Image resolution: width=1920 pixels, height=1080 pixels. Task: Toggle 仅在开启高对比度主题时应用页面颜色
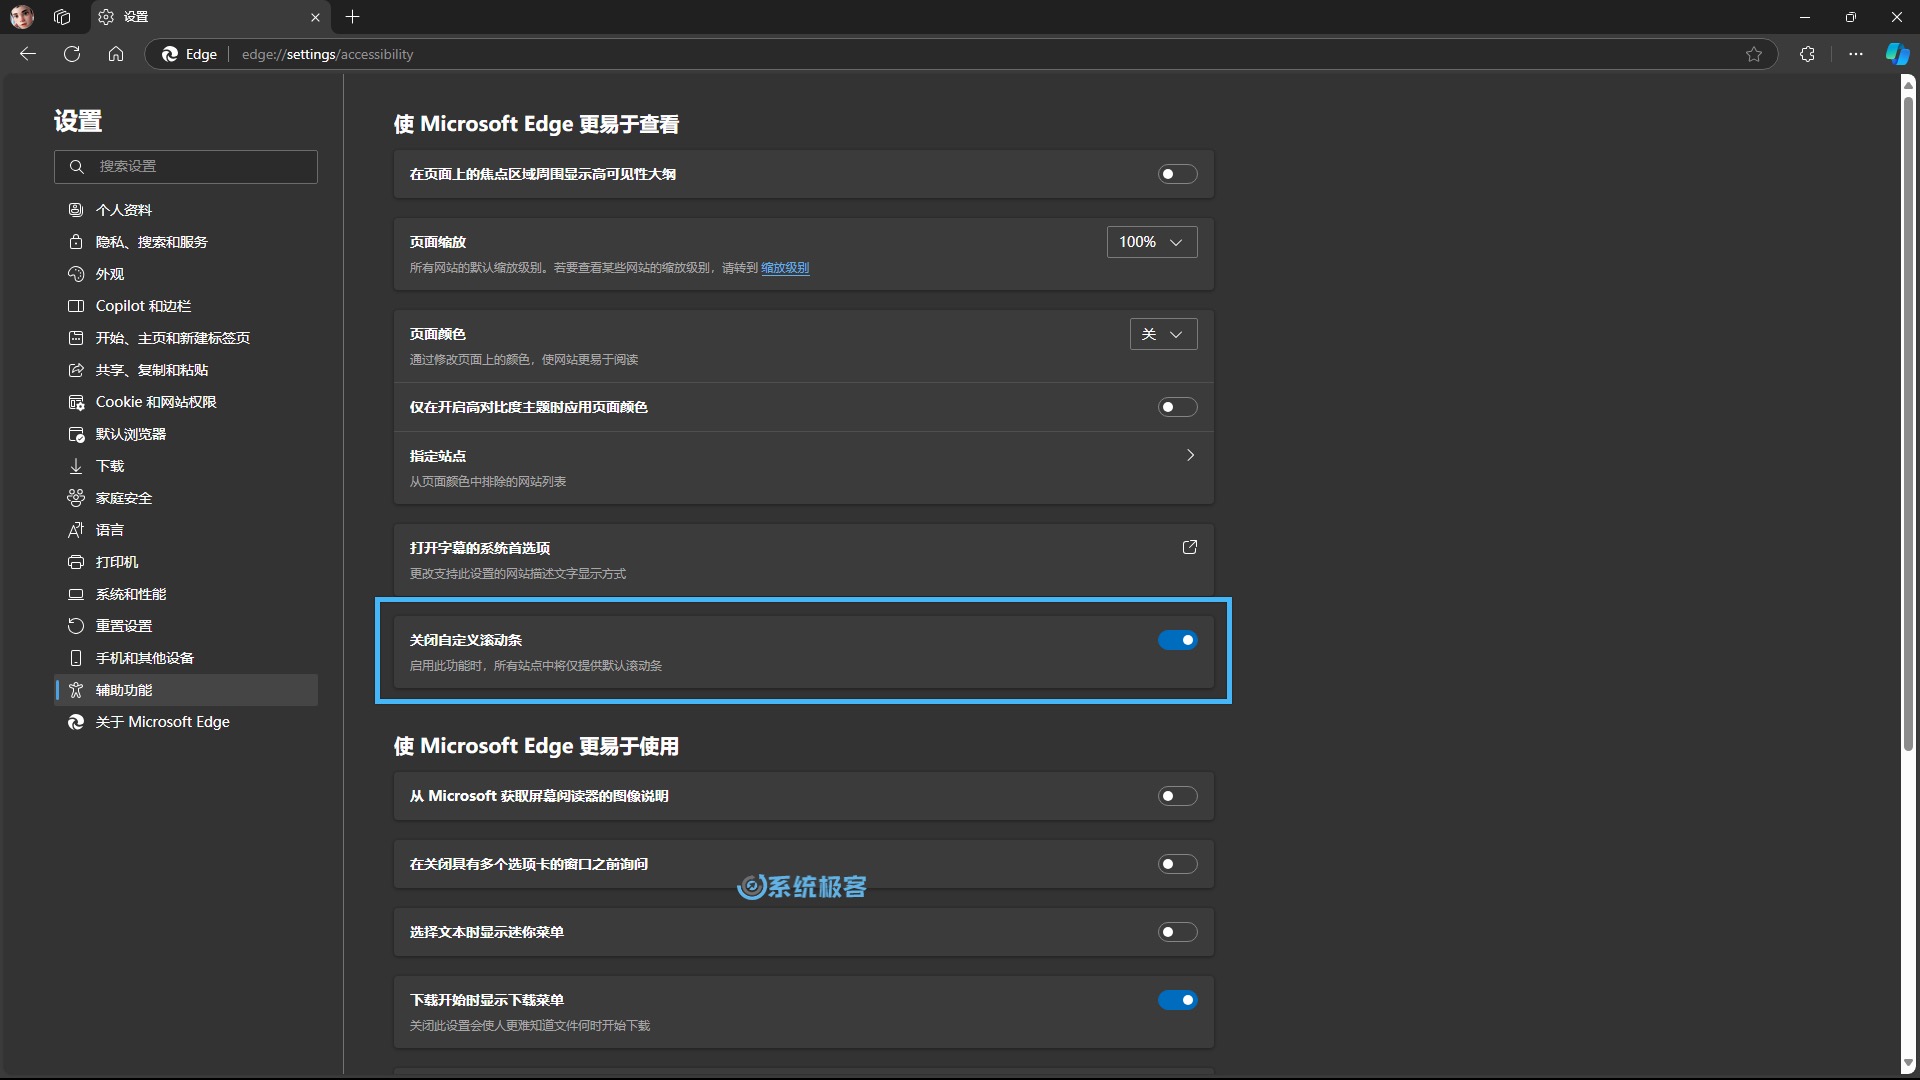click(x=1177, y=407)
